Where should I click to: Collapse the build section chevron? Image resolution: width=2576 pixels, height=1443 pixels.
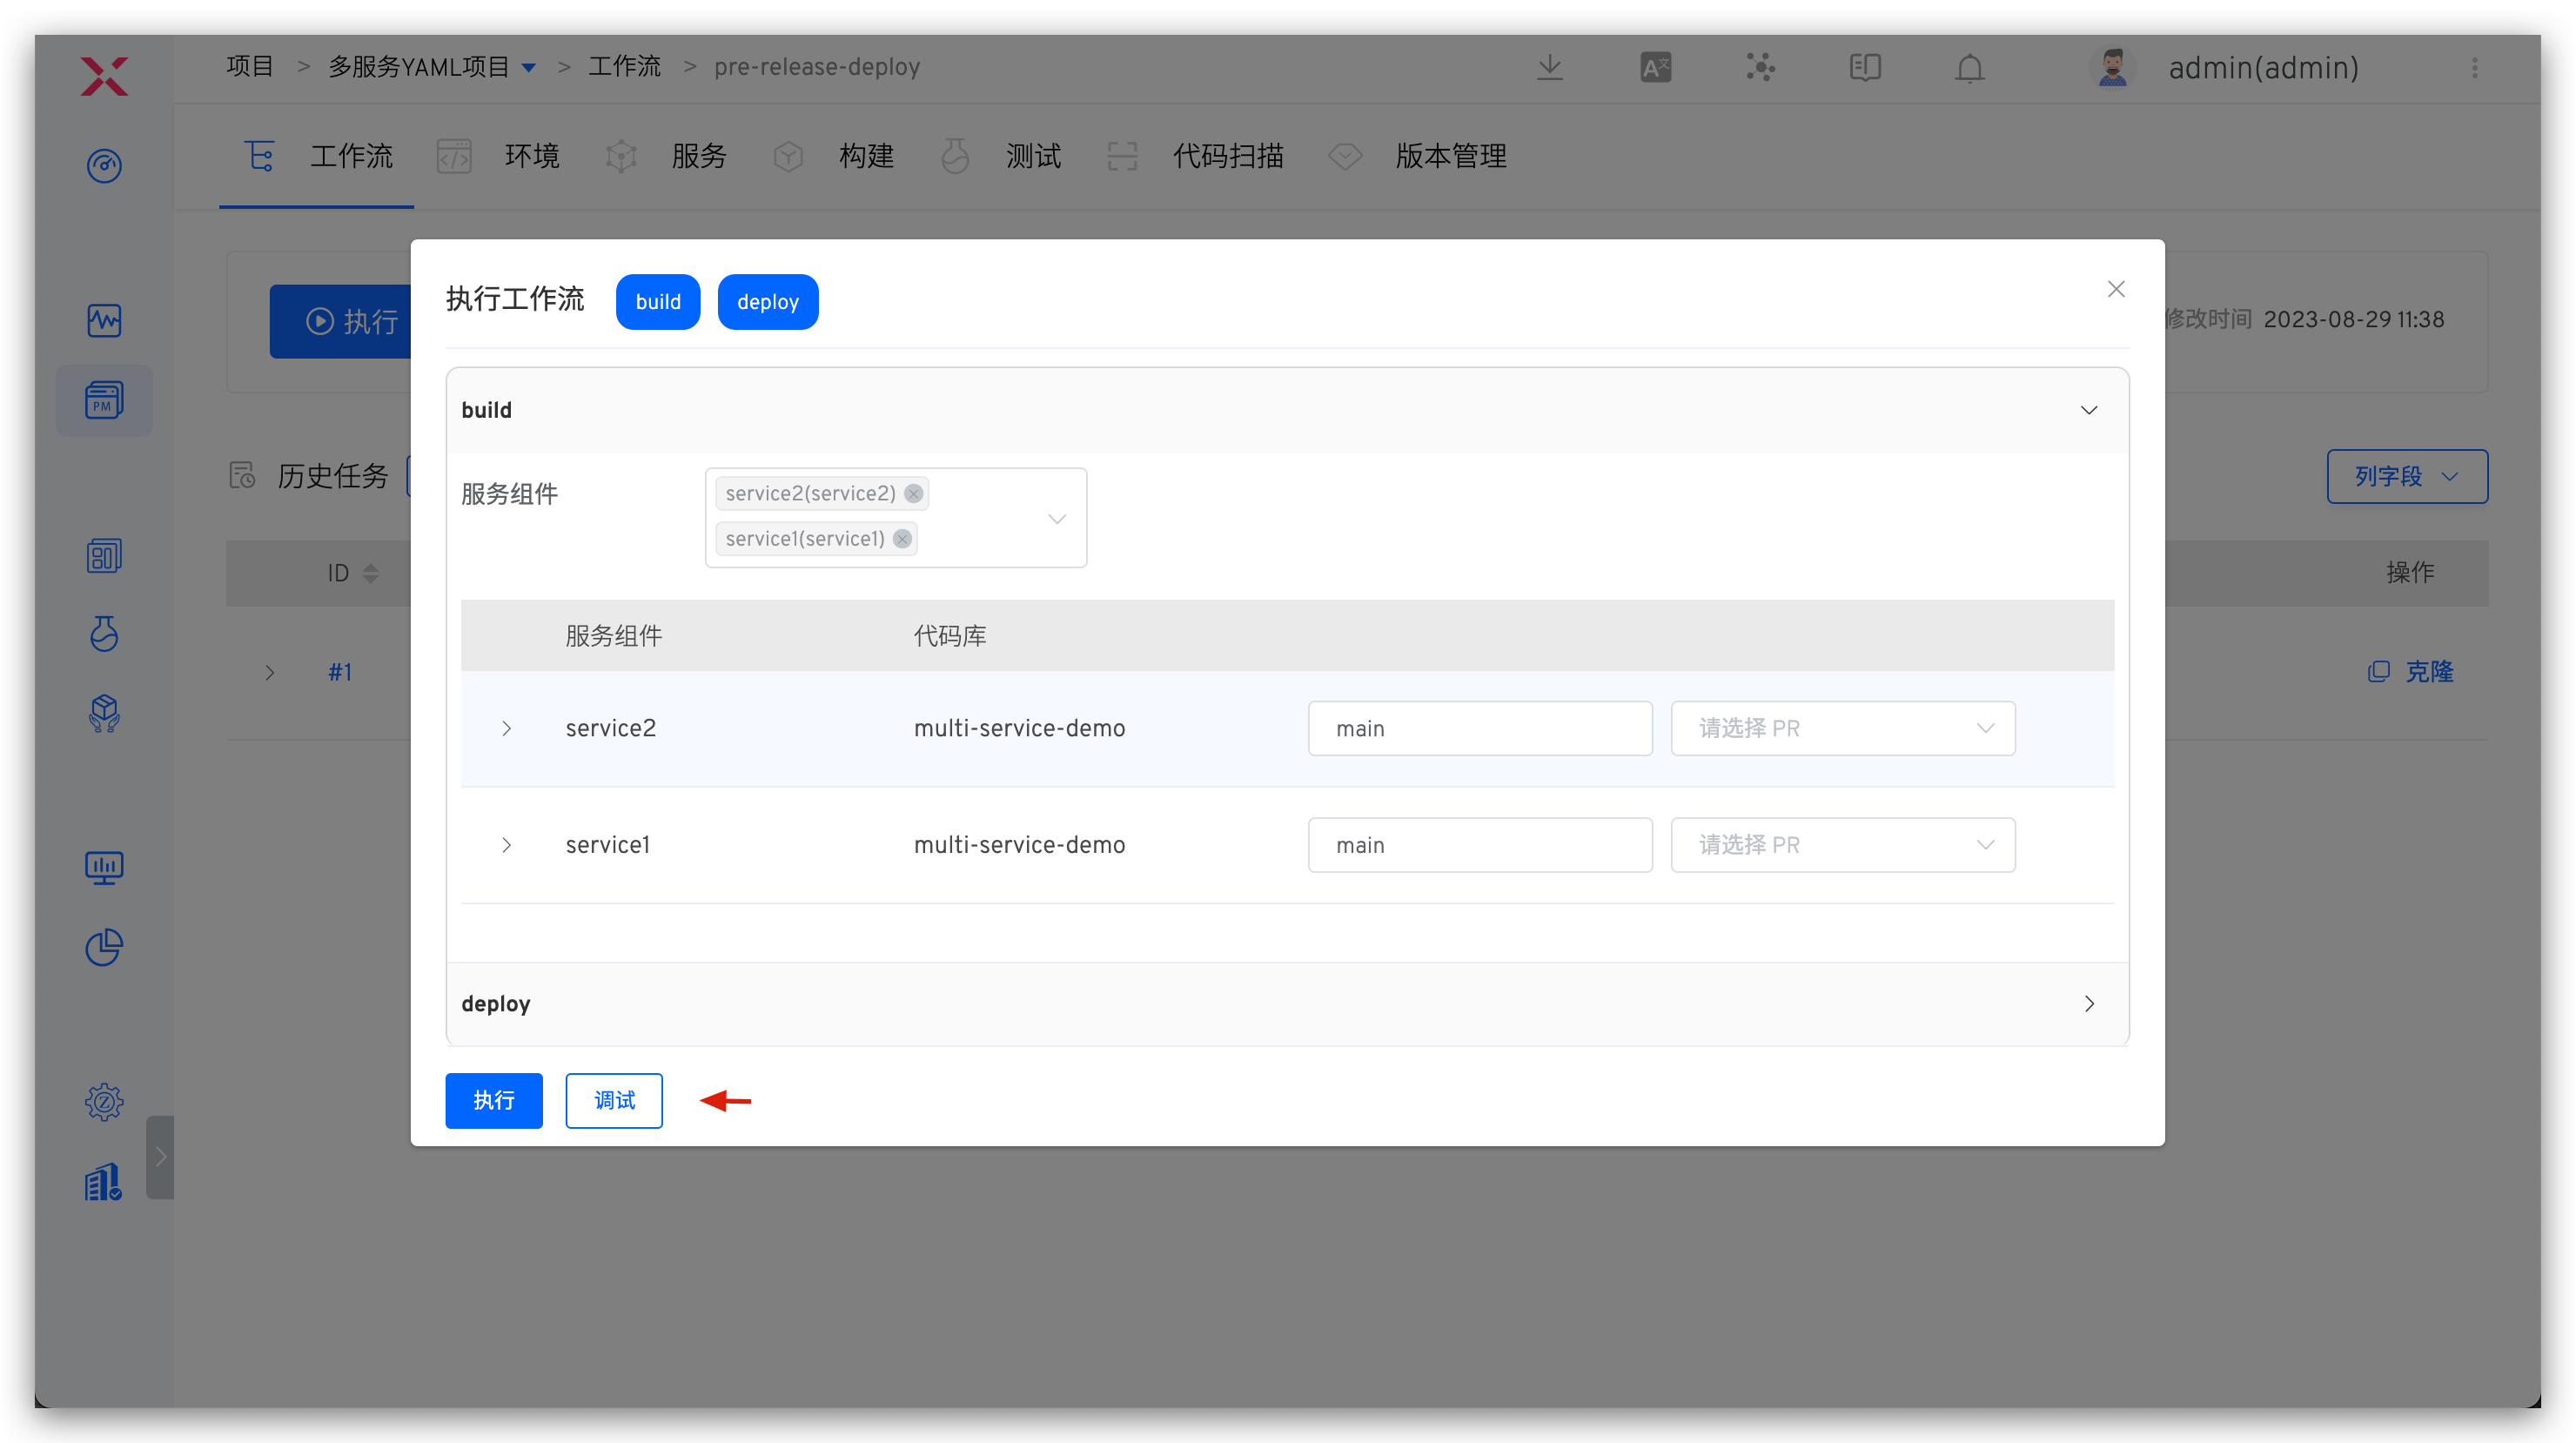[x=2089, y=409]
